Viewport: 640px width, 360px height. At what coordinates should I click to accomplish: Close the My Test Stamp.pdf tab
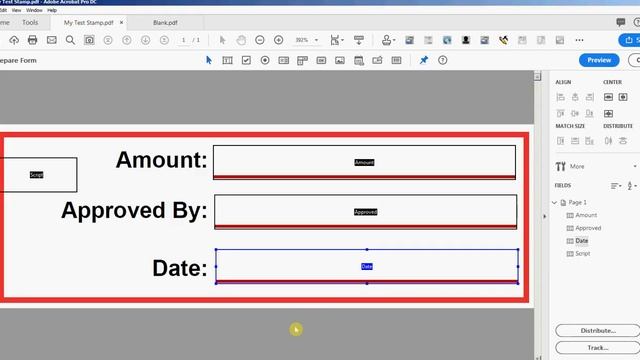click(121, 22)
